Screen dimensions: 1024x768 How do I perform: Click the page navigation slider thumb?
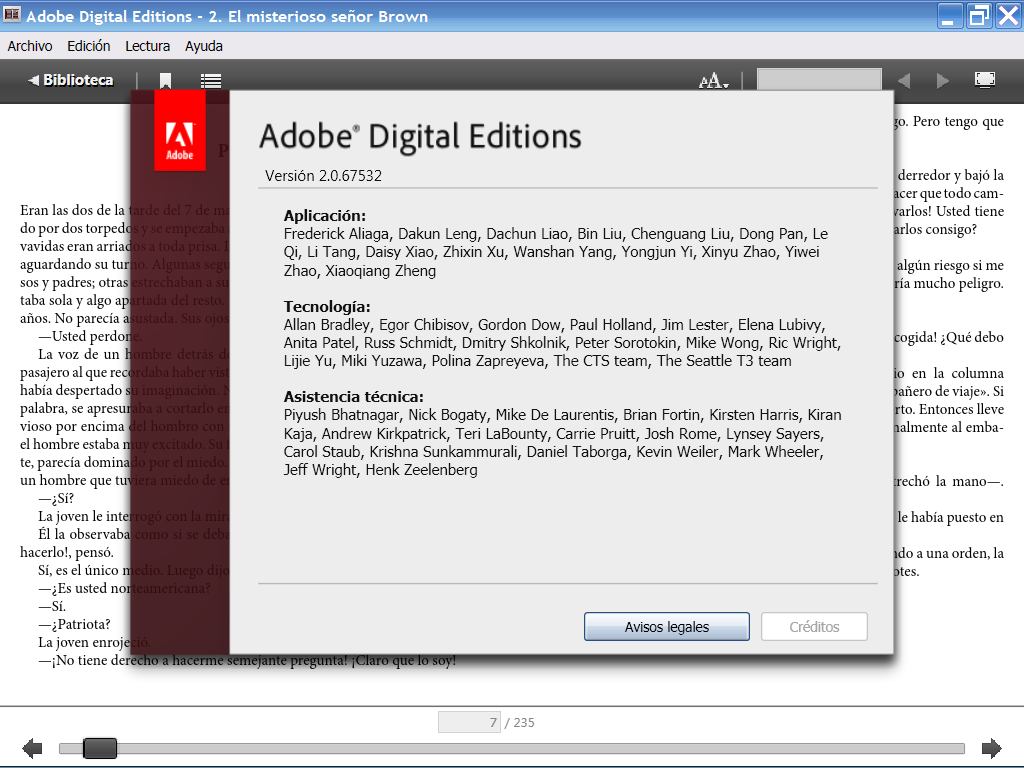pos(100,748)
